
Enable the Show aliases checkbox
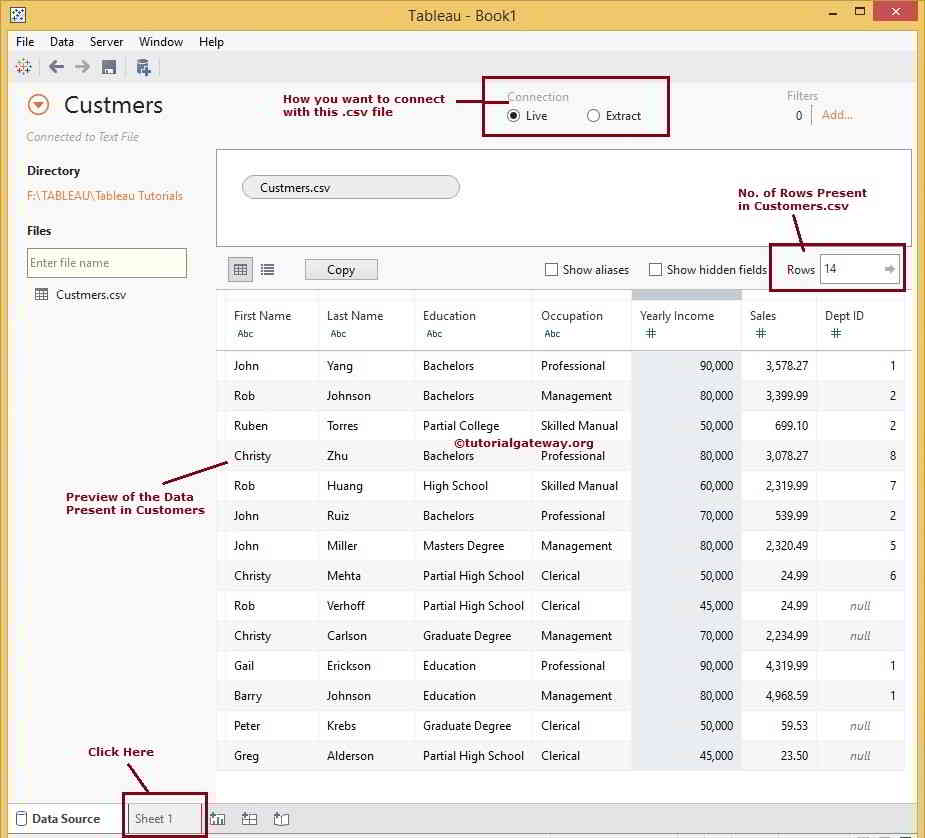pyautogui.click(x=551, y=270)
